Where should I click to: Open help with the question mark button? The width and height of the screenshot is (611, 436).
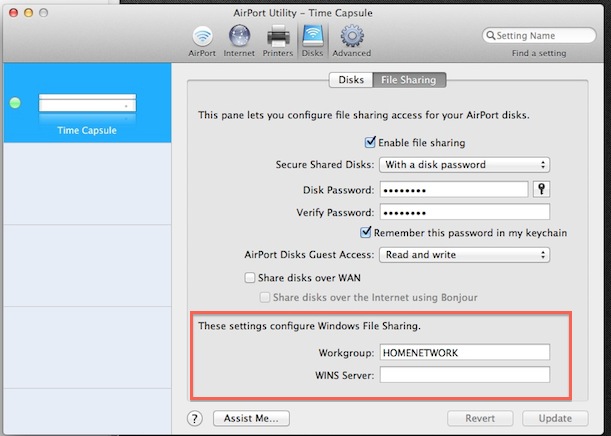point(194,418)
